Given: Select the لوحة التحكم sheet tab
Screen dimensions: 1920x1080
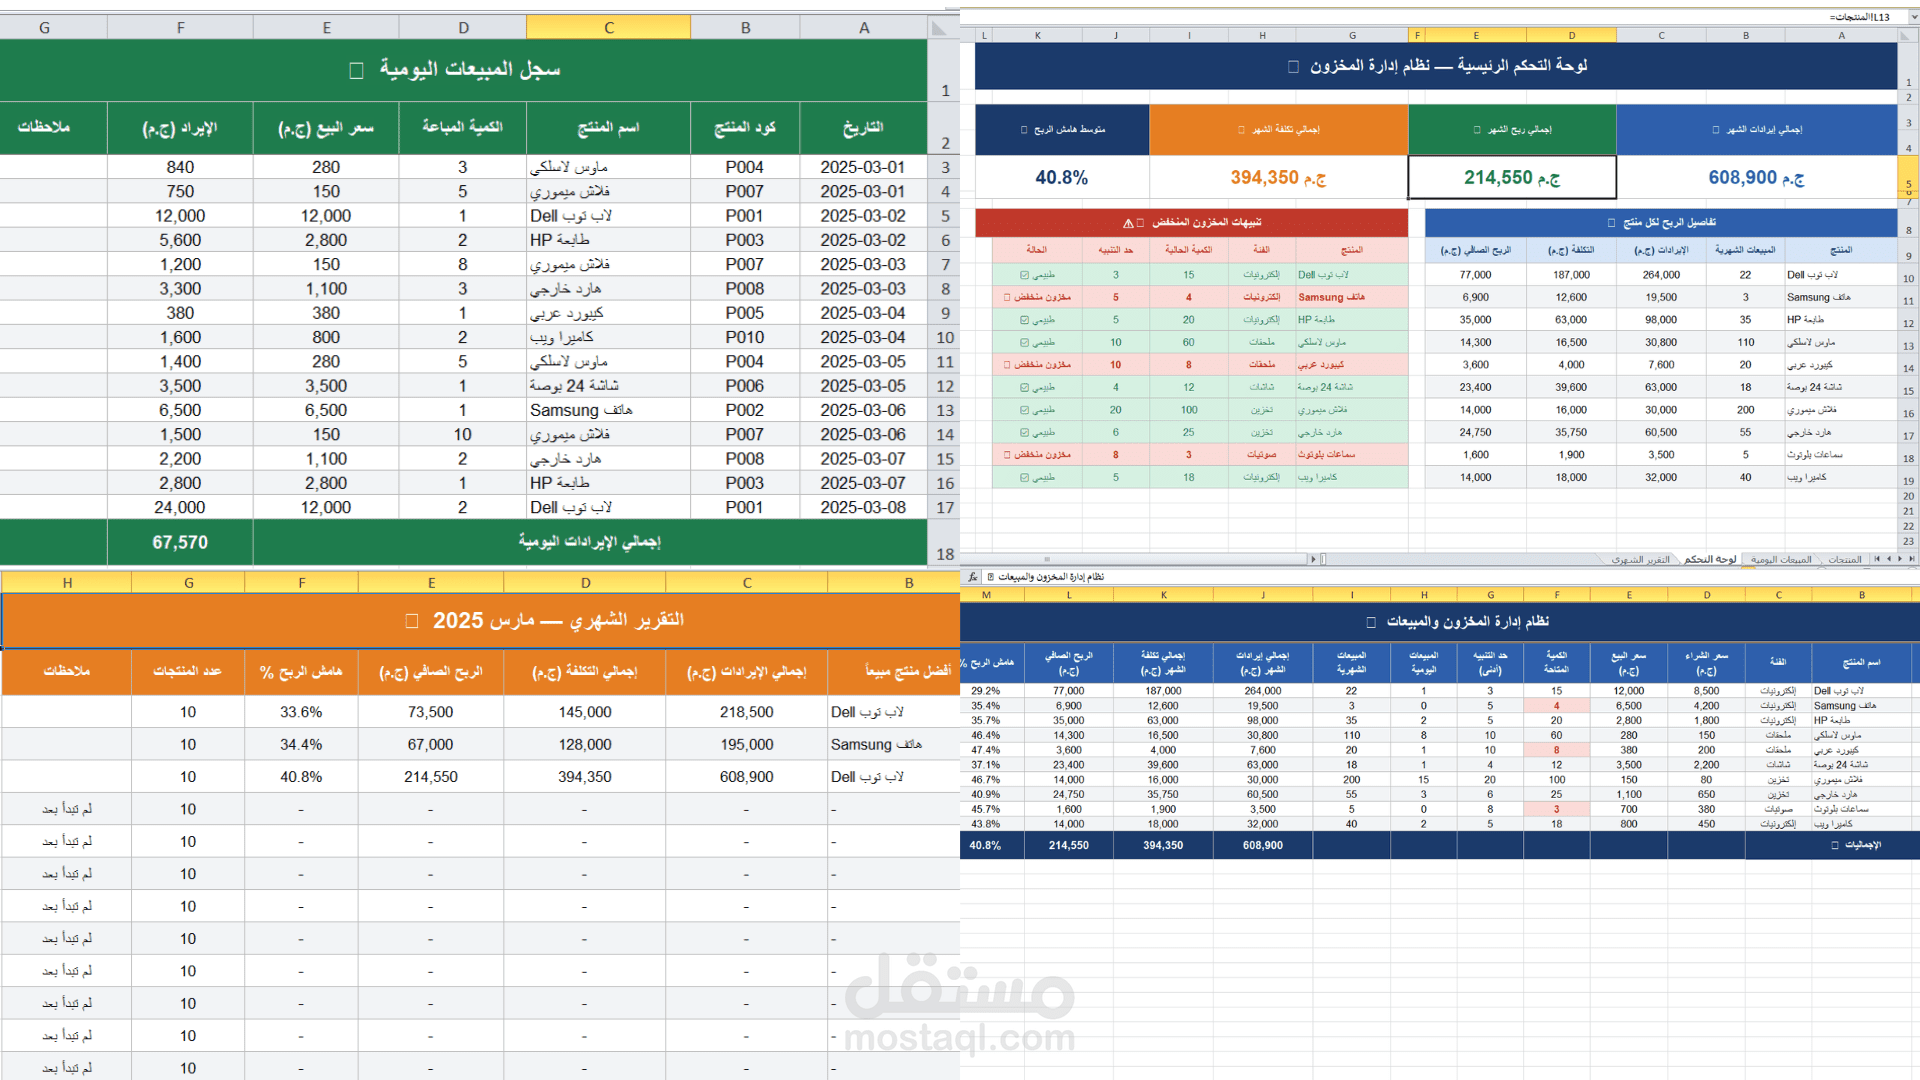Looking at the screenshot, I should click(1709, 561).
